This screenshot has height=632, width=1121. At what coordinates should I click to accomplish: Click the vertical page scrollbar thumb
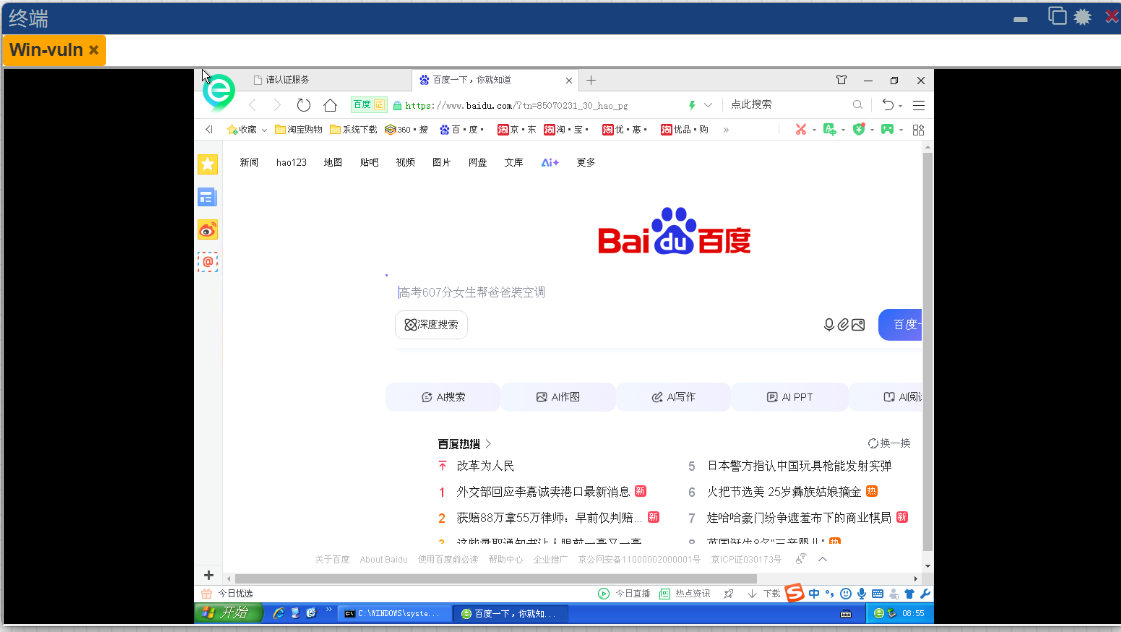point(927,352)
